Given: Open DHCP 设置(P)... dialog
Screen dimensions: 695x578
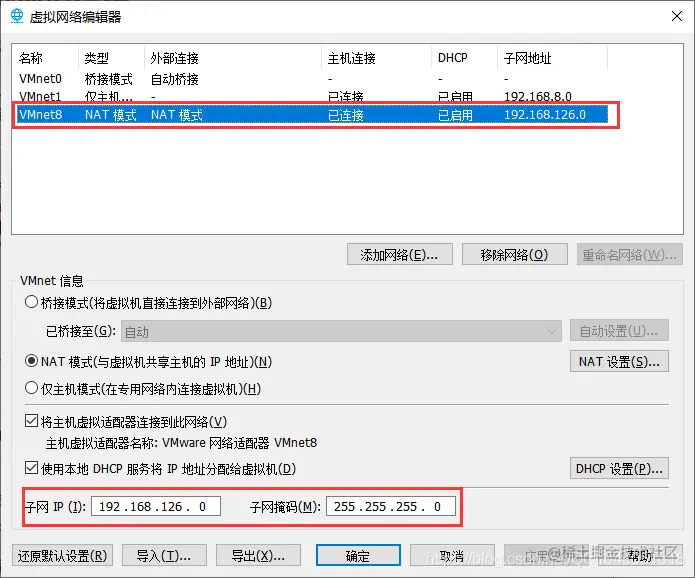Looking at the screenshot, I should point(619,469).
